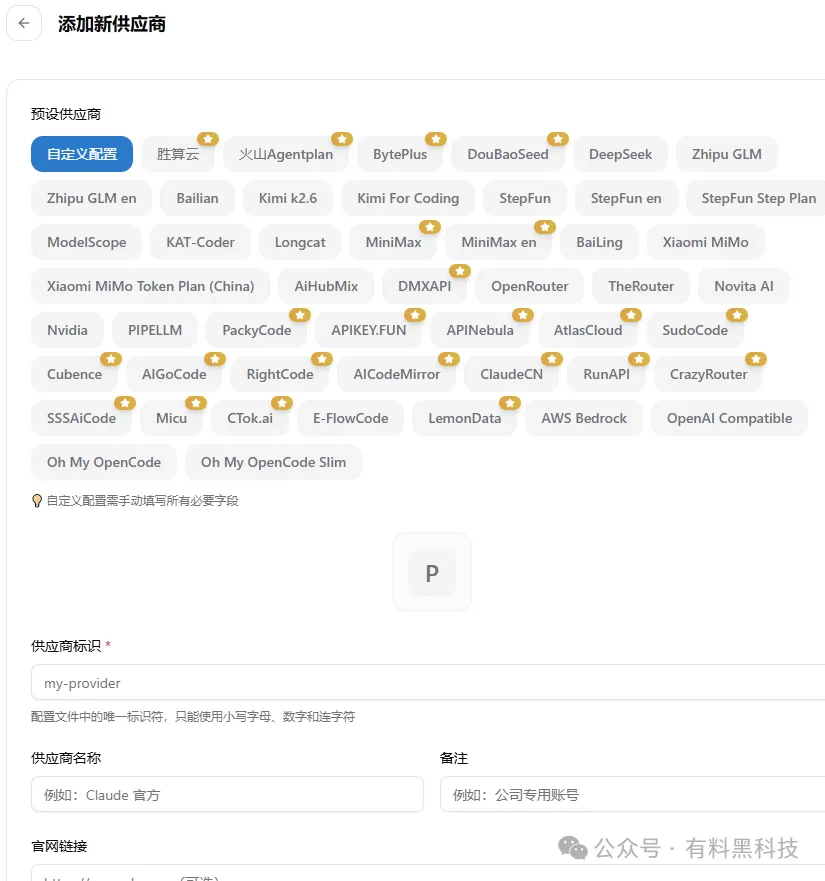The height and width of the screenshot is (881, 825).
Task: Choose Oh My OpenCode Slim preset
Action: click(x=274, y=462)
